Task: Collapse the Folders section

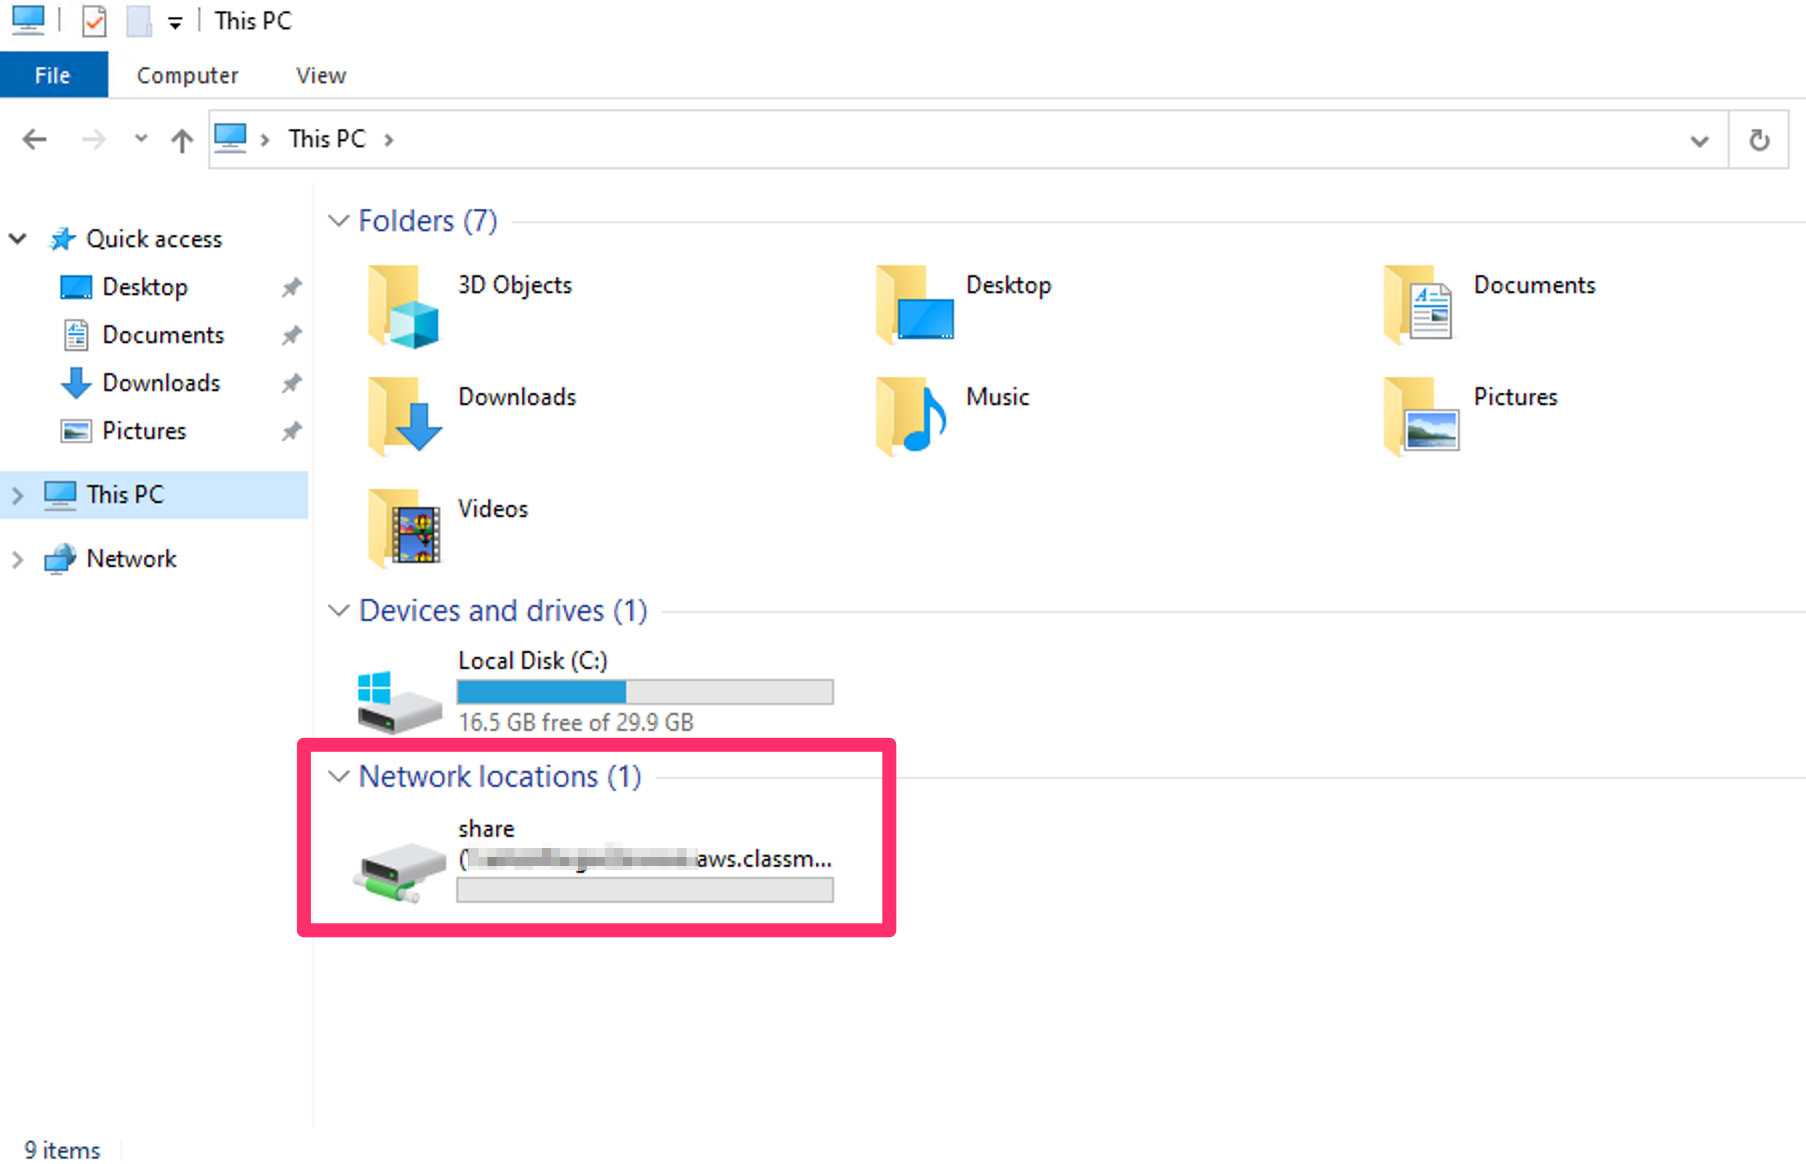Action: 338,220
